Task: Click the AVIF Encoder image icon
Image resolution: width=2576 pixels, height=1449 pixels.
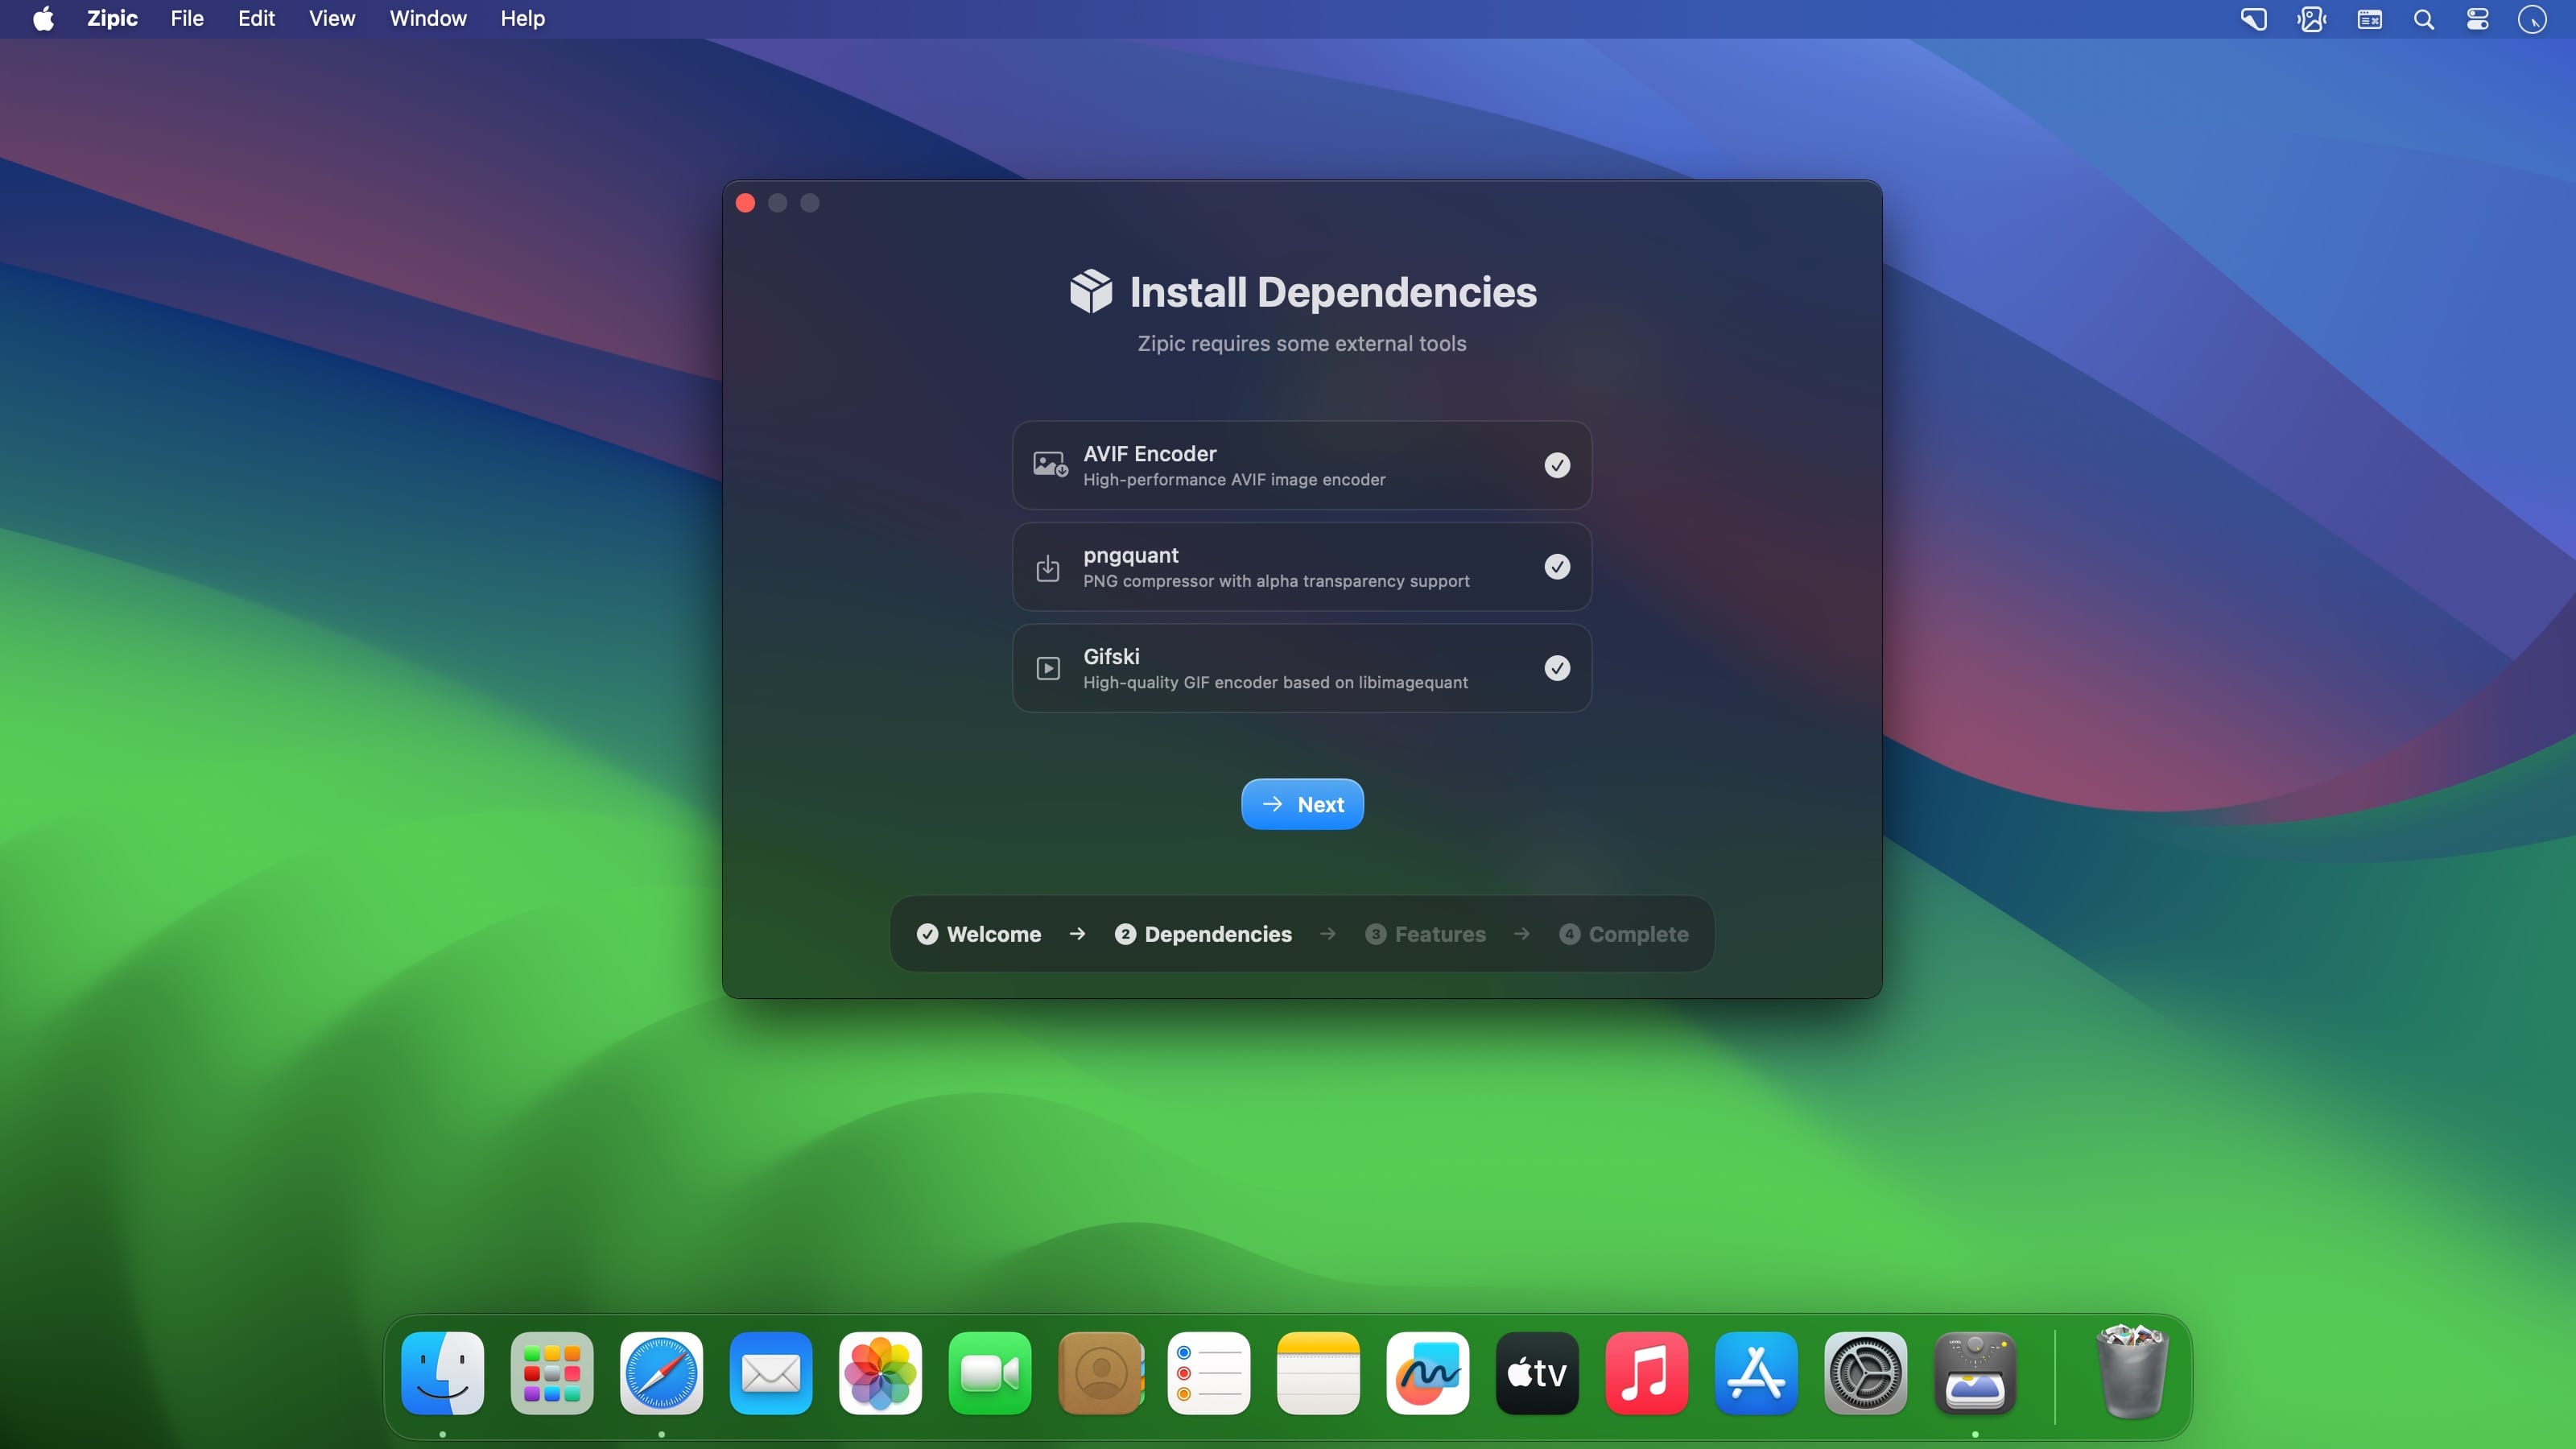Action: (x=1049, y=465)
